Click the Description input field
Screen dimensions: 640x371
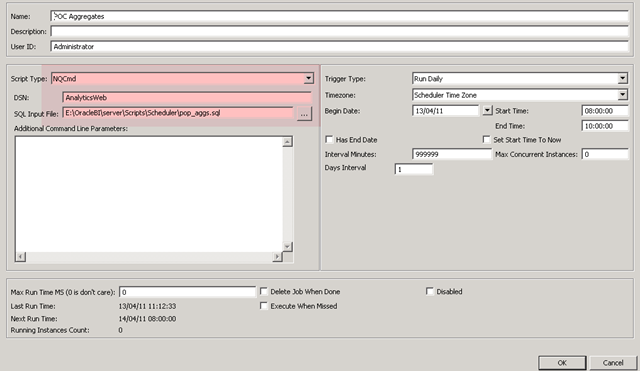coord(340,31)
